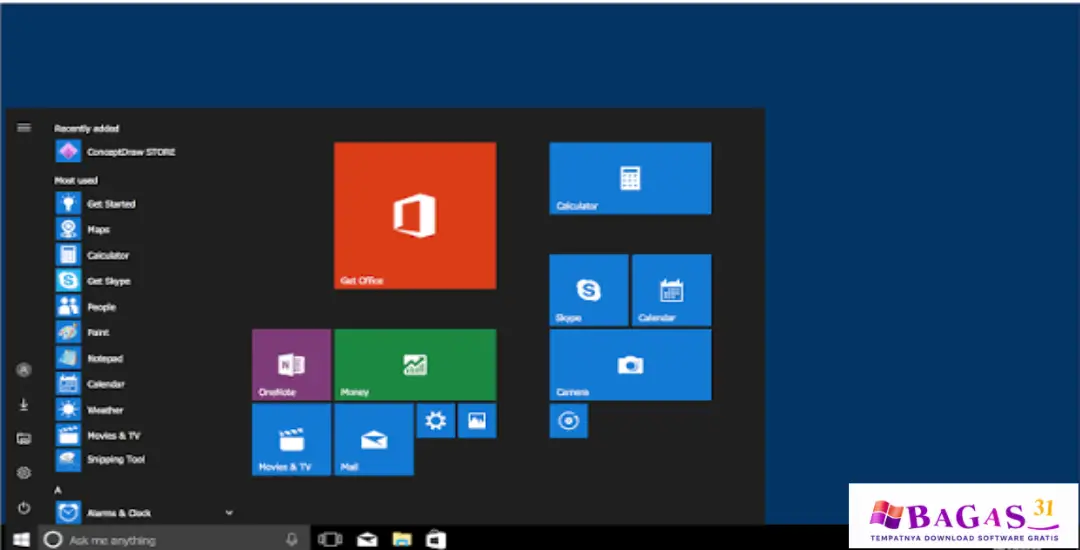Viewport: 1080px width, 550px height.
Task: Click the Cortana microphone icon
Action: pos(292,540)
